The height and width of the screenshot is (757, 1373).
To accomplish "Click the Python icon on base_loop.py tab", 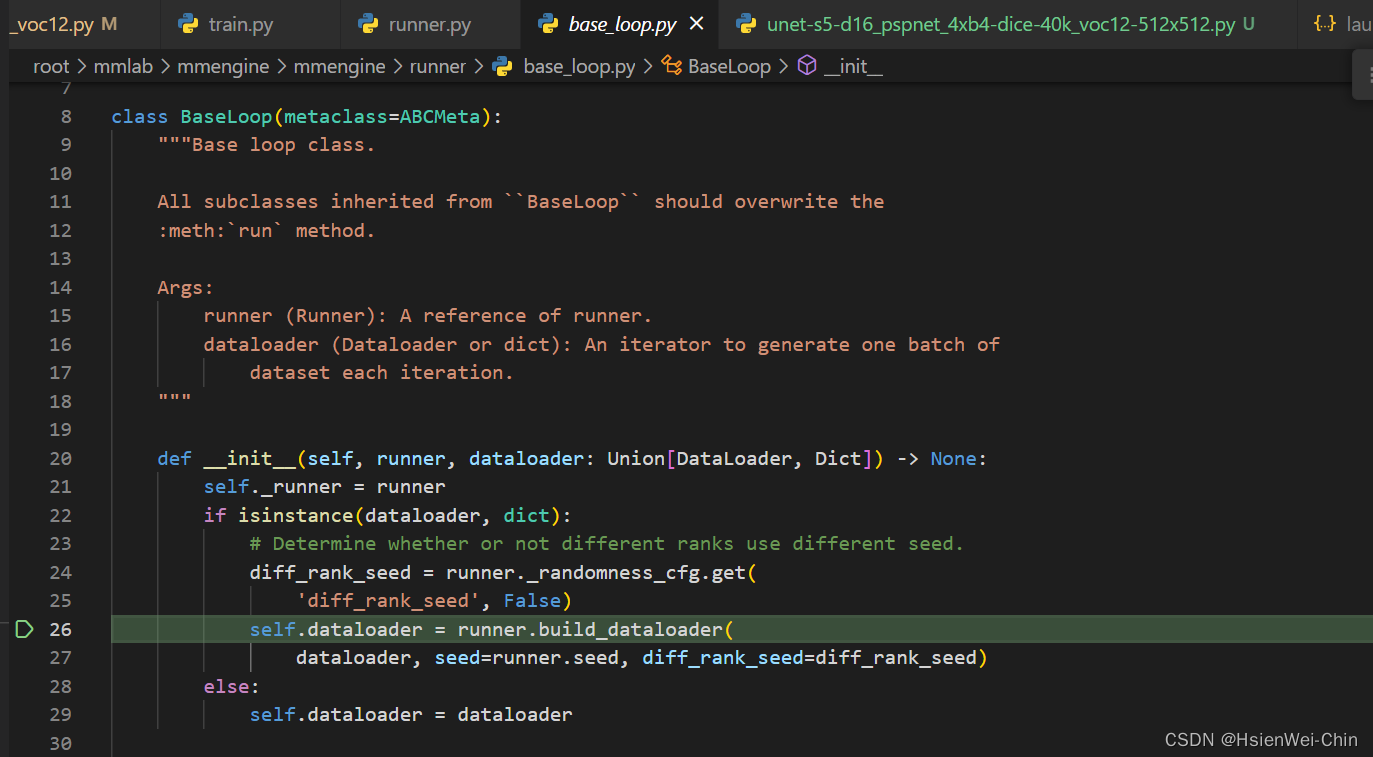I will point(548,24).
